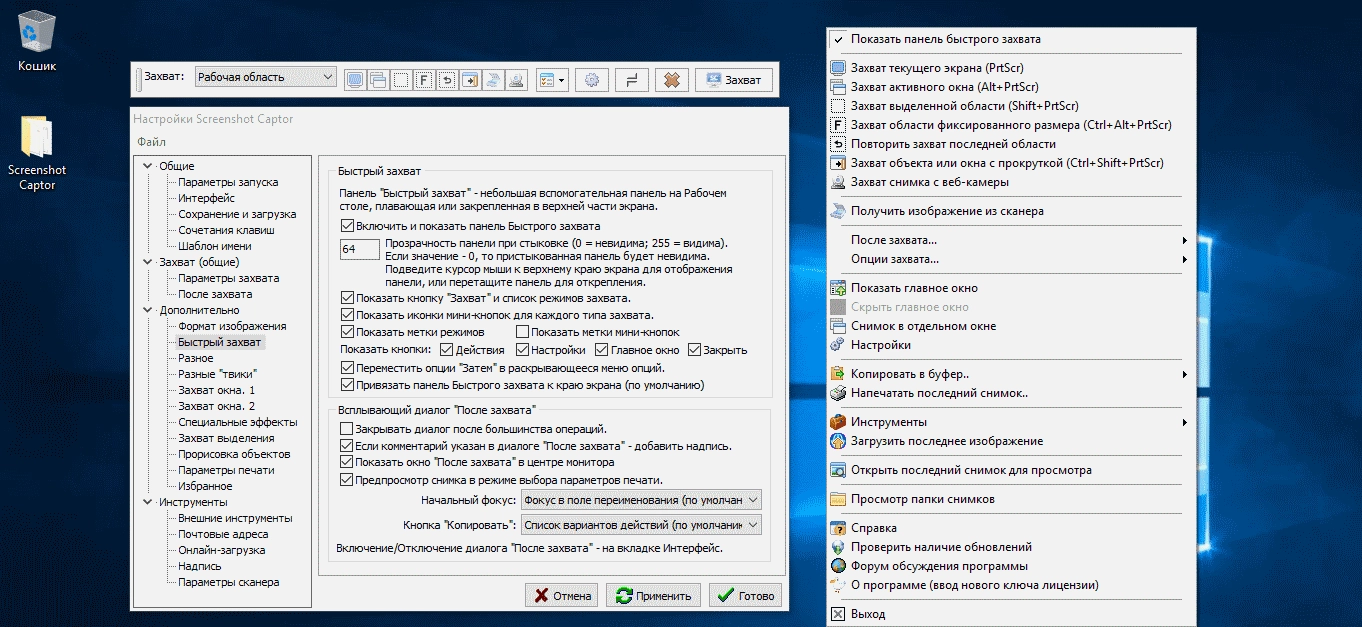Viewport: 1362px width, 627px height.
Task: Click Инструменты toolbox icon in menu
Action: [x=838, y=422]
